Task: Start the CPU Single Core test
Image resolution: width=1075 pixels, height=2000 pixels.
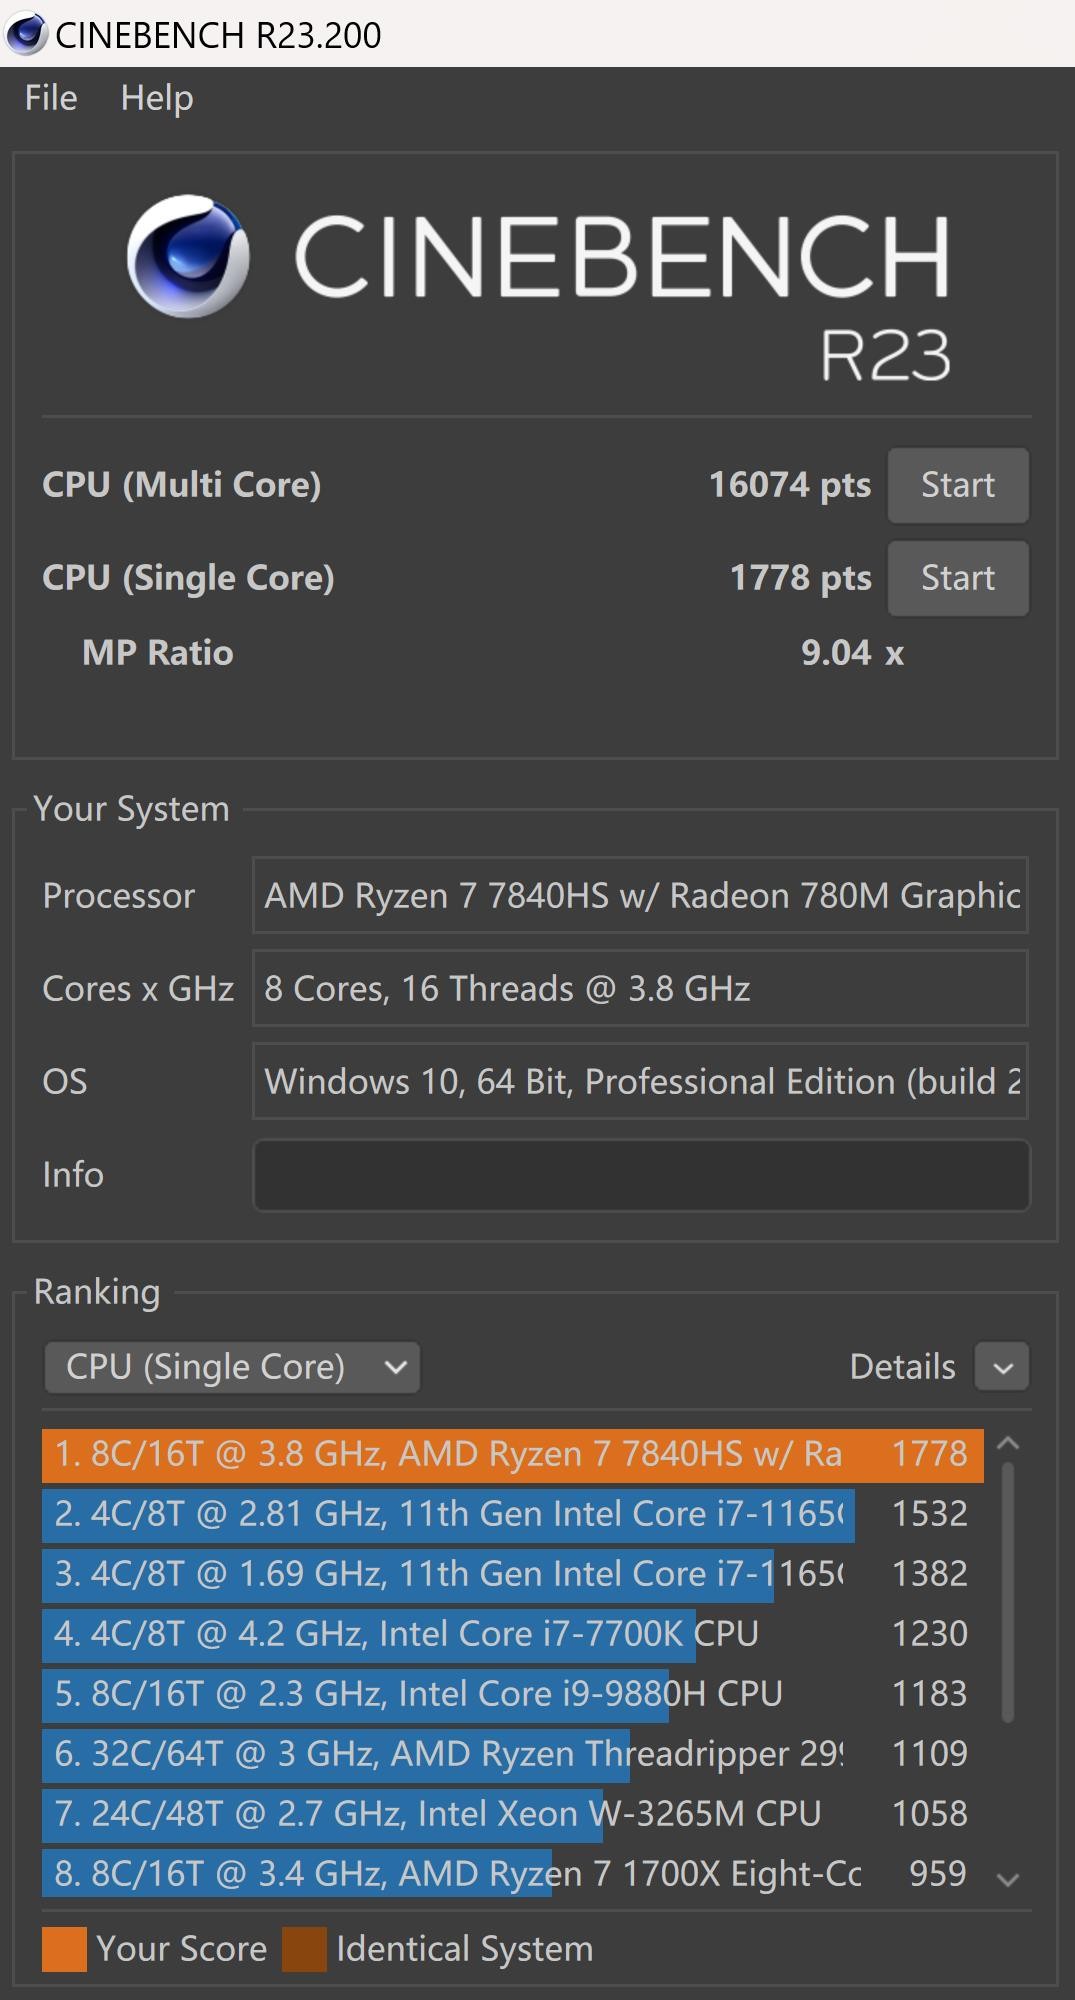Action: coord(957,578)
